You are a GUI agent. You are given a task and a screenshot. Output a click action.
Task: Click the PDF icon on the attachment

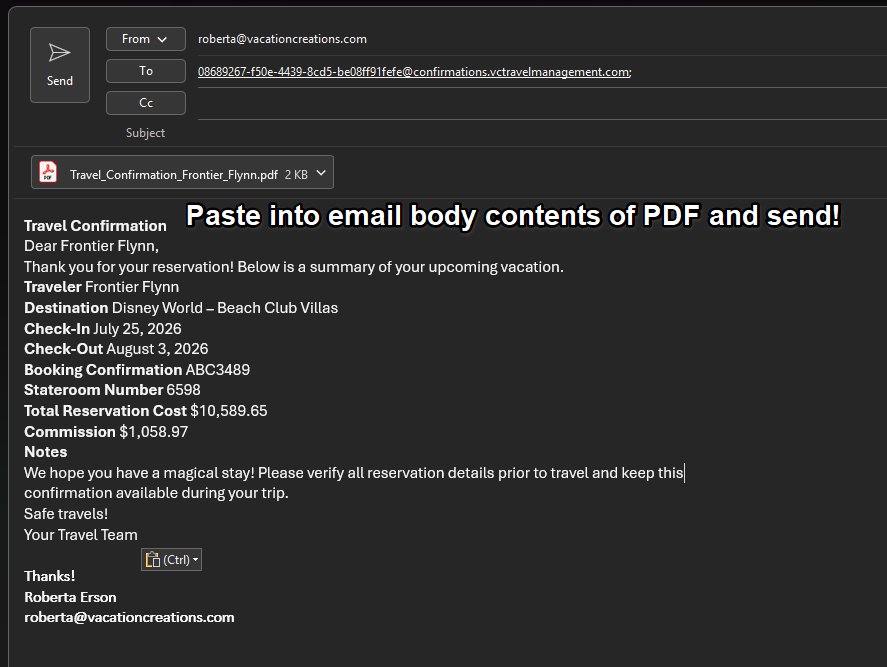48,172
